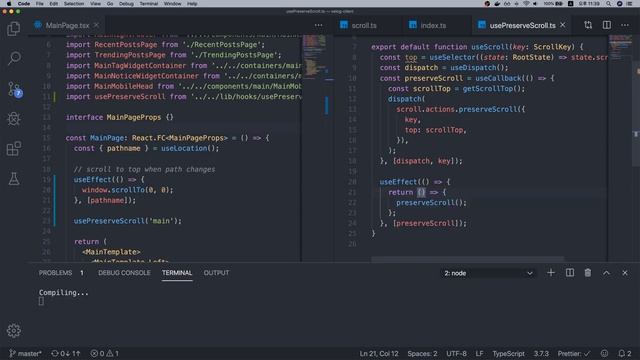Click the master branch indicator
Image resolution: width=640 pixels, height=360 pixels.
25,353
